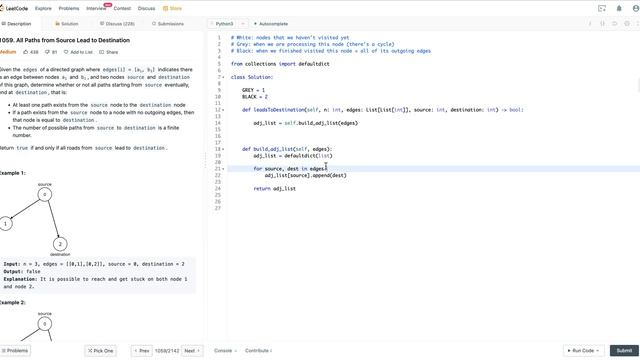
Task: Go to previous problem with Prev
Action: tap(142, 351)
